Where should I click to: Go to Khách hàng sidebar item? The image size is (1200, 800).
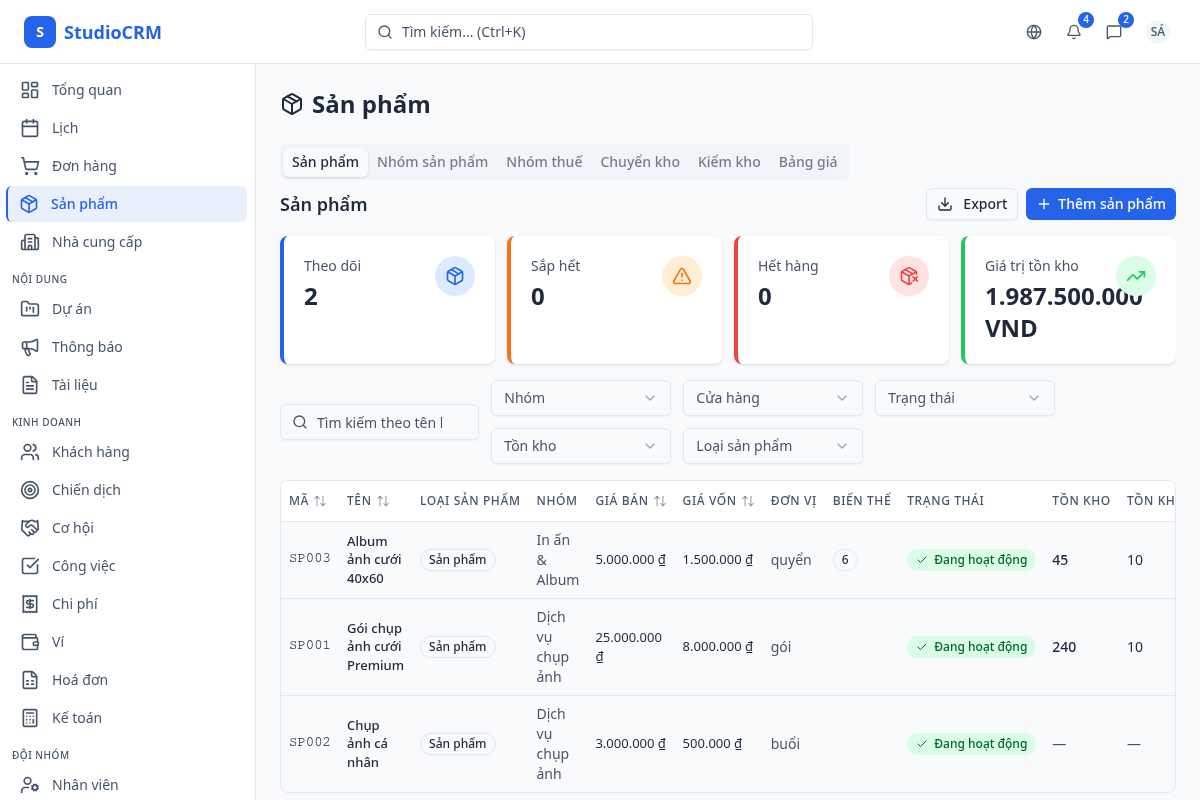coord(90,452)
